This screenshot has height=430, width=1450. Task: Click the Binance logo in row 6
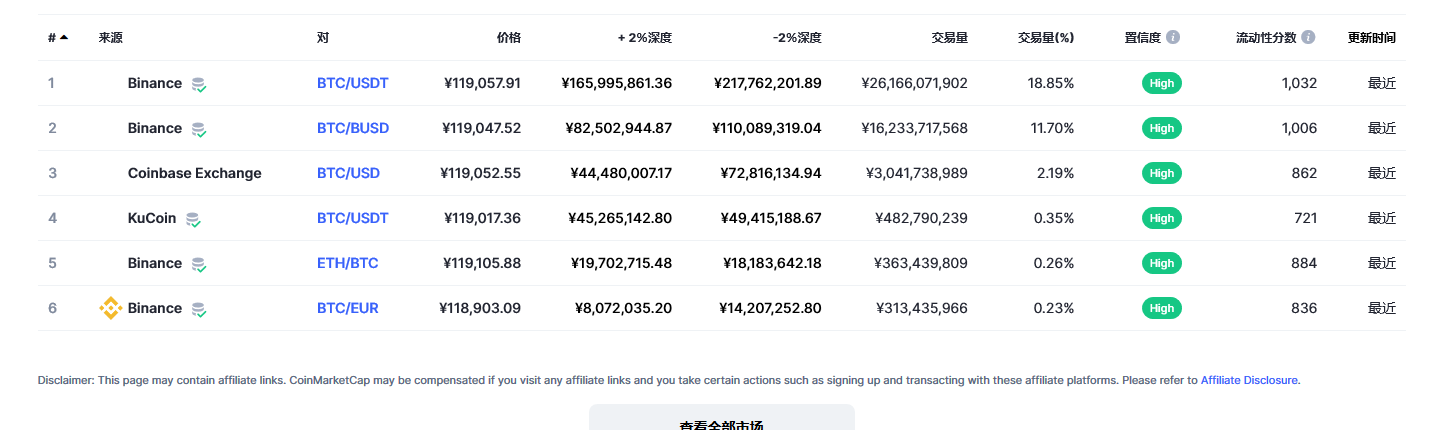111,308
